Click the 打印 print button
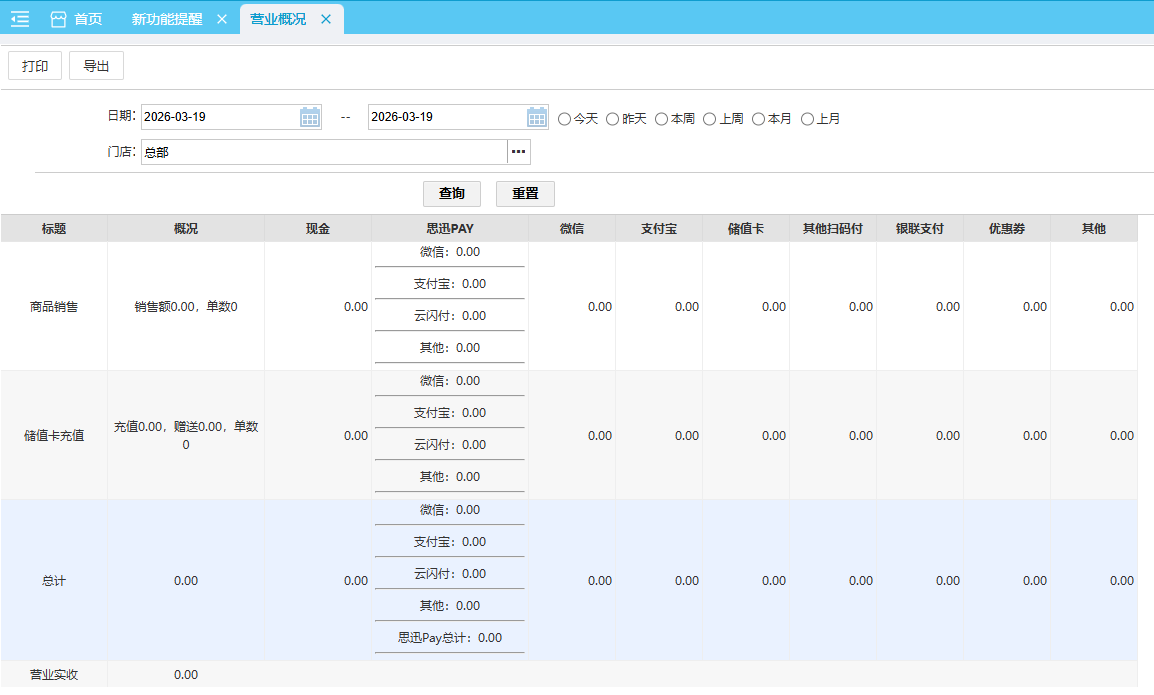 [x=35, y=66]
